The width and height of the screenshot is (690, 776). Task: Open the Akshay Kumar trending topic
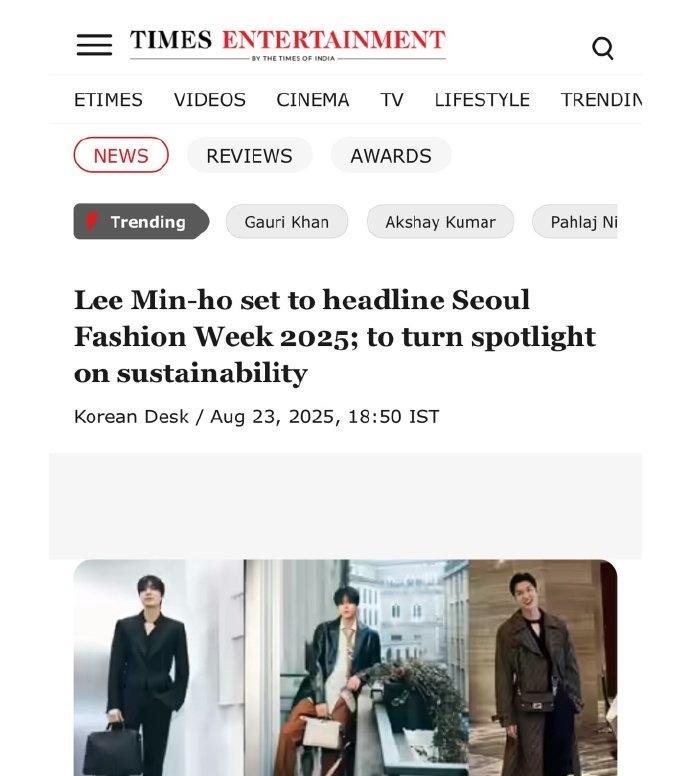(440, 221)
